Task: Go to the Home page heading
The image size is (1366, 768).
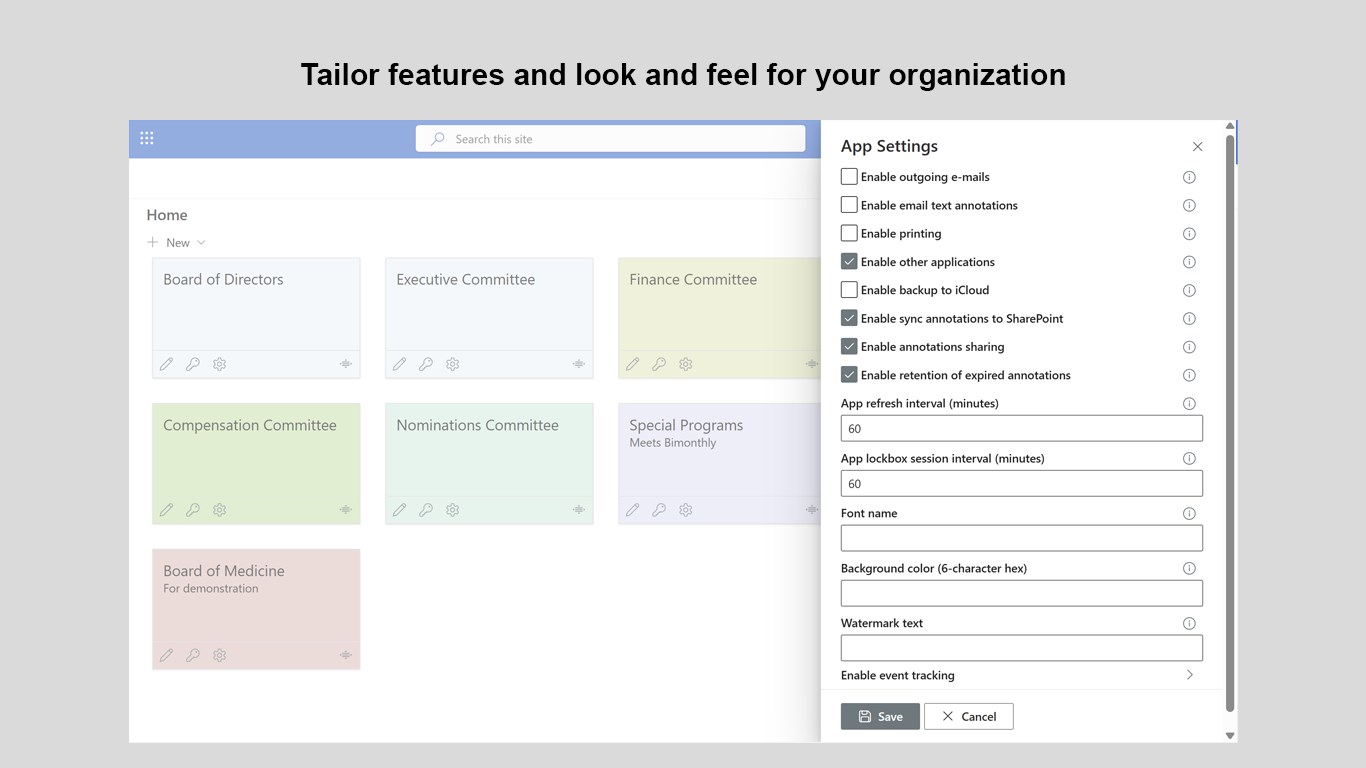Action: [x=167, y=215]
